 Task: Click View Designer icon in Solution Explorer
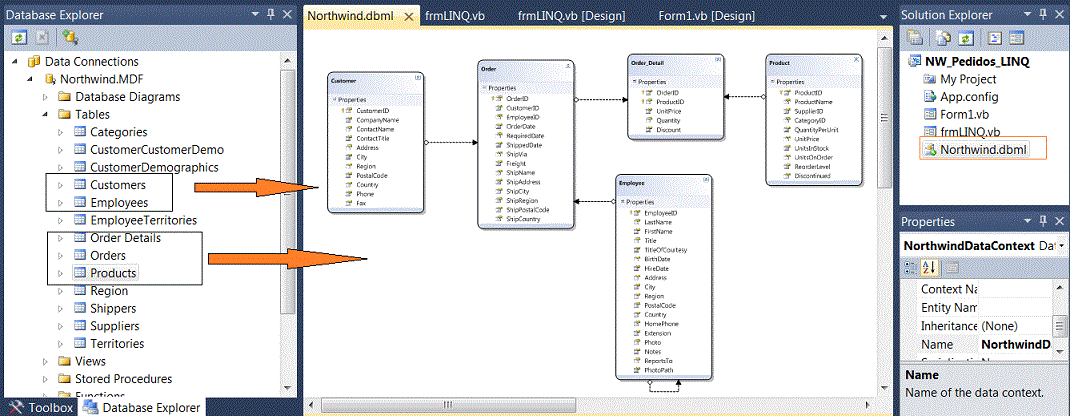(1016, 38)
